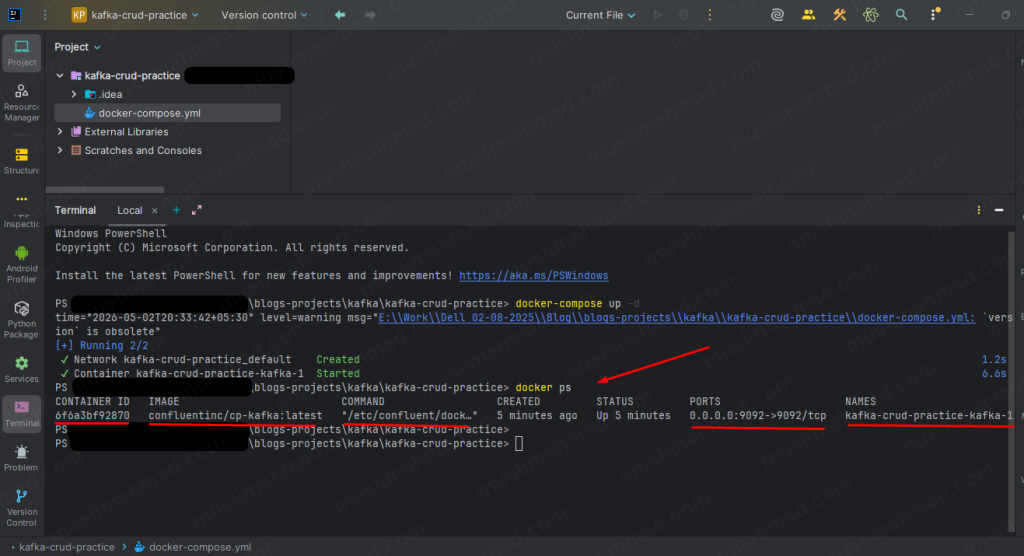Open the Services tool window

coord(22,369)
